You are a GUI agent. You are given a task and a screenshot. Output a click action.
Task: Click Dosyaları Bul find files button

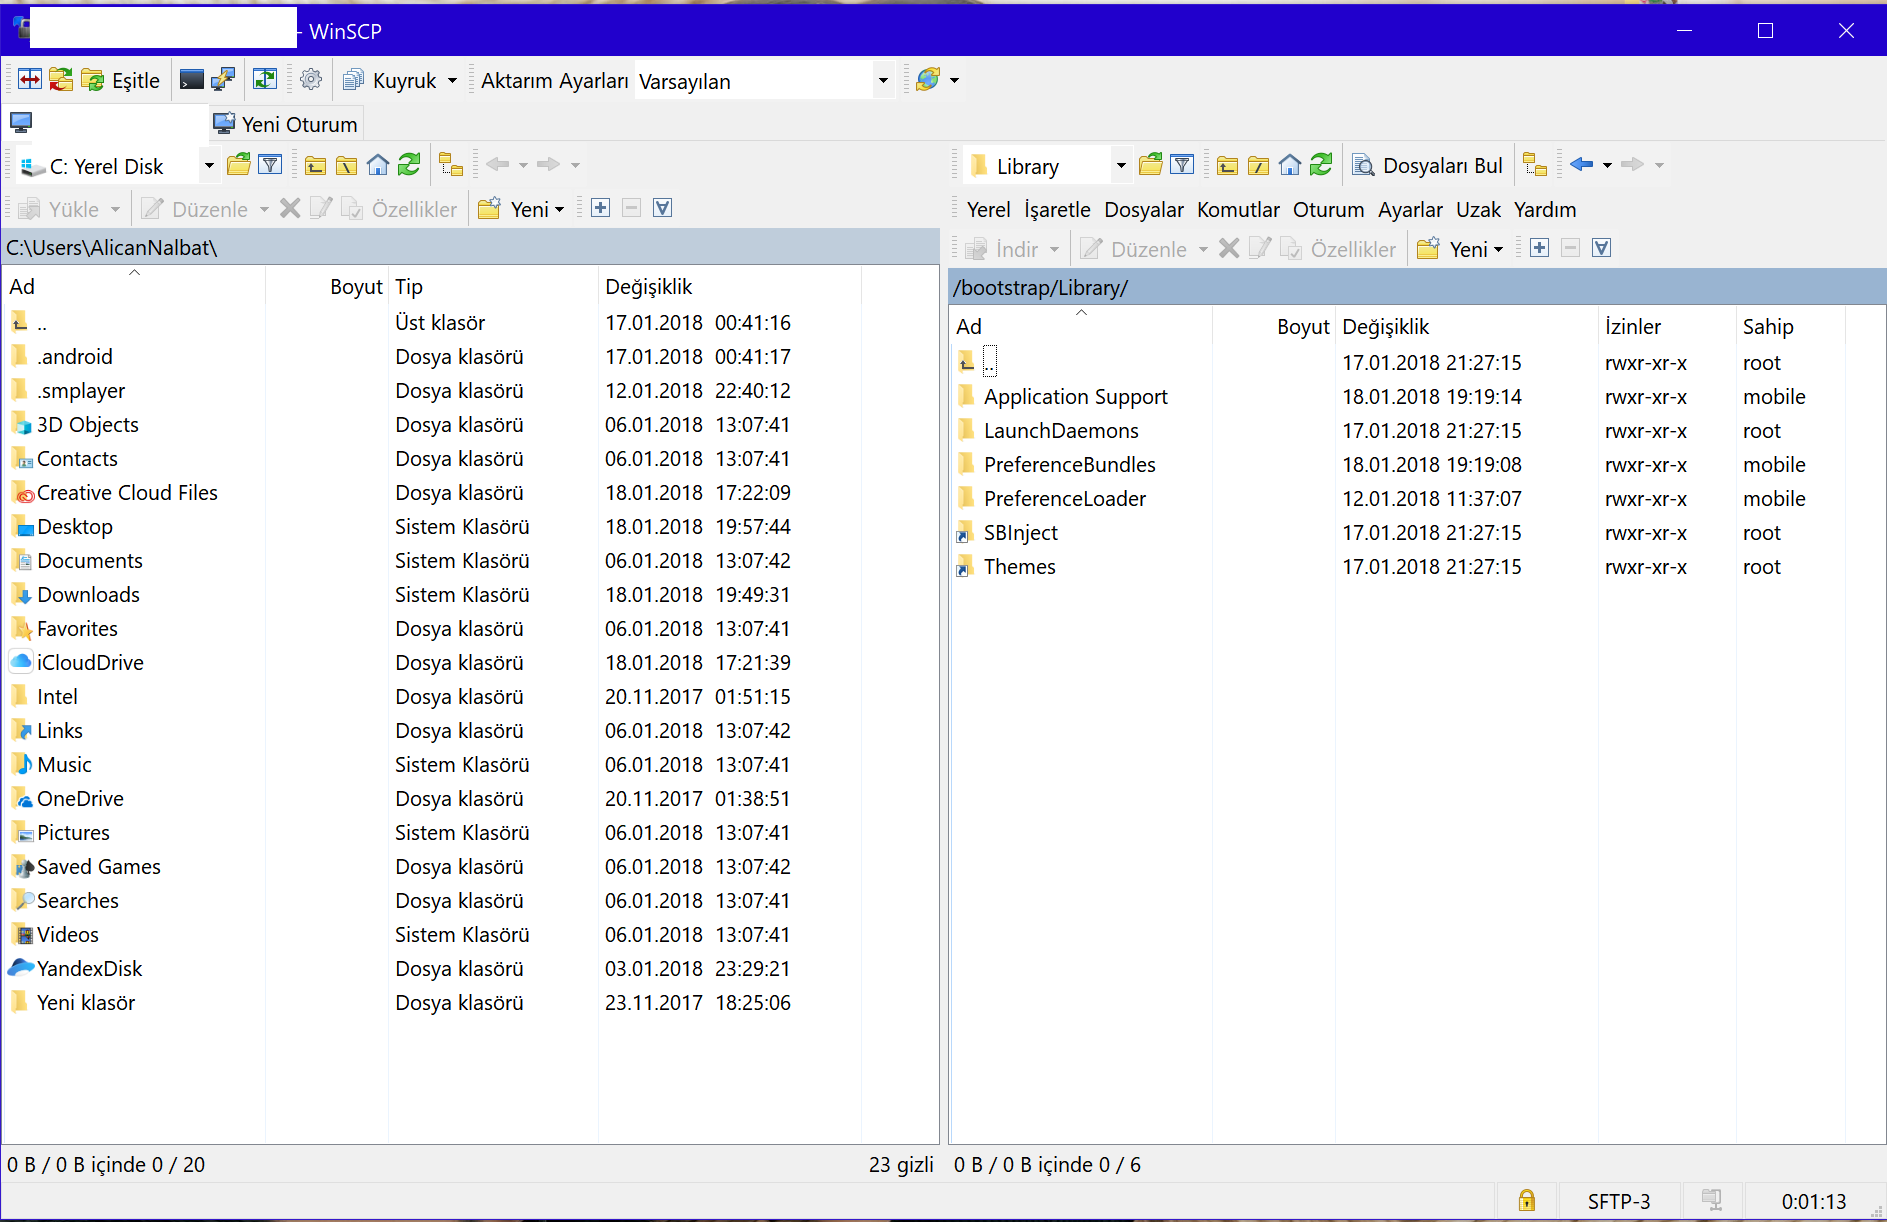click(1428, 166)
